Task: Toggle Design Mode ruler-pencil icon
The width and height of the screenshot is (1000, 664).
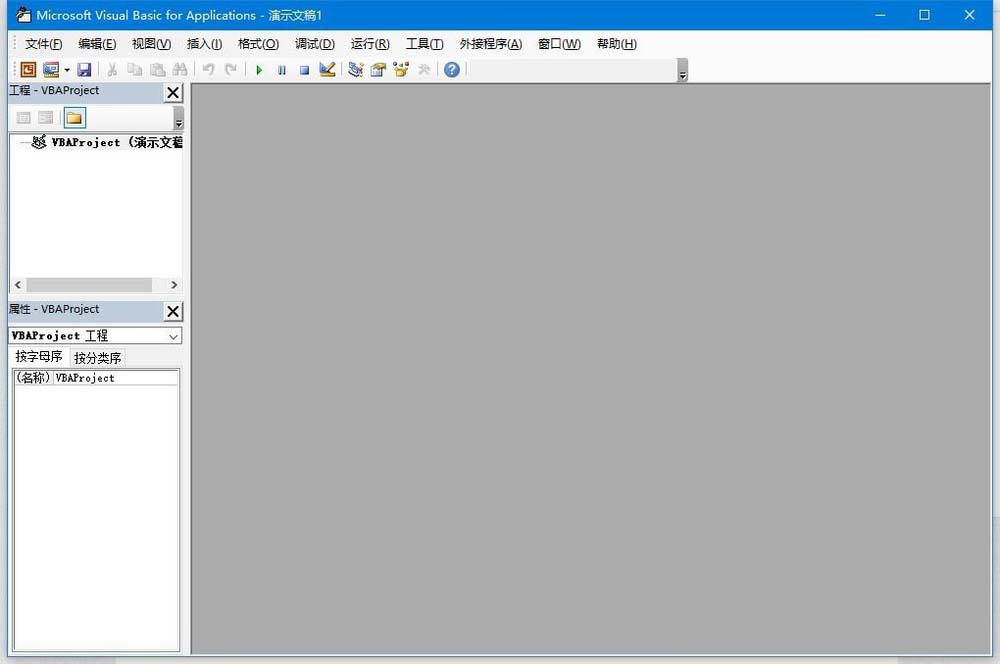Action: tap(327, 70)
